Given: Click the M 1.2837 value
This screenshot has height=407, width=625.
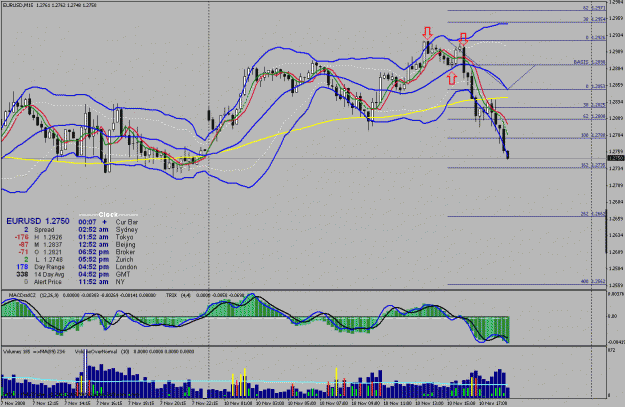Looking at the screenshot, I should 48,245.
